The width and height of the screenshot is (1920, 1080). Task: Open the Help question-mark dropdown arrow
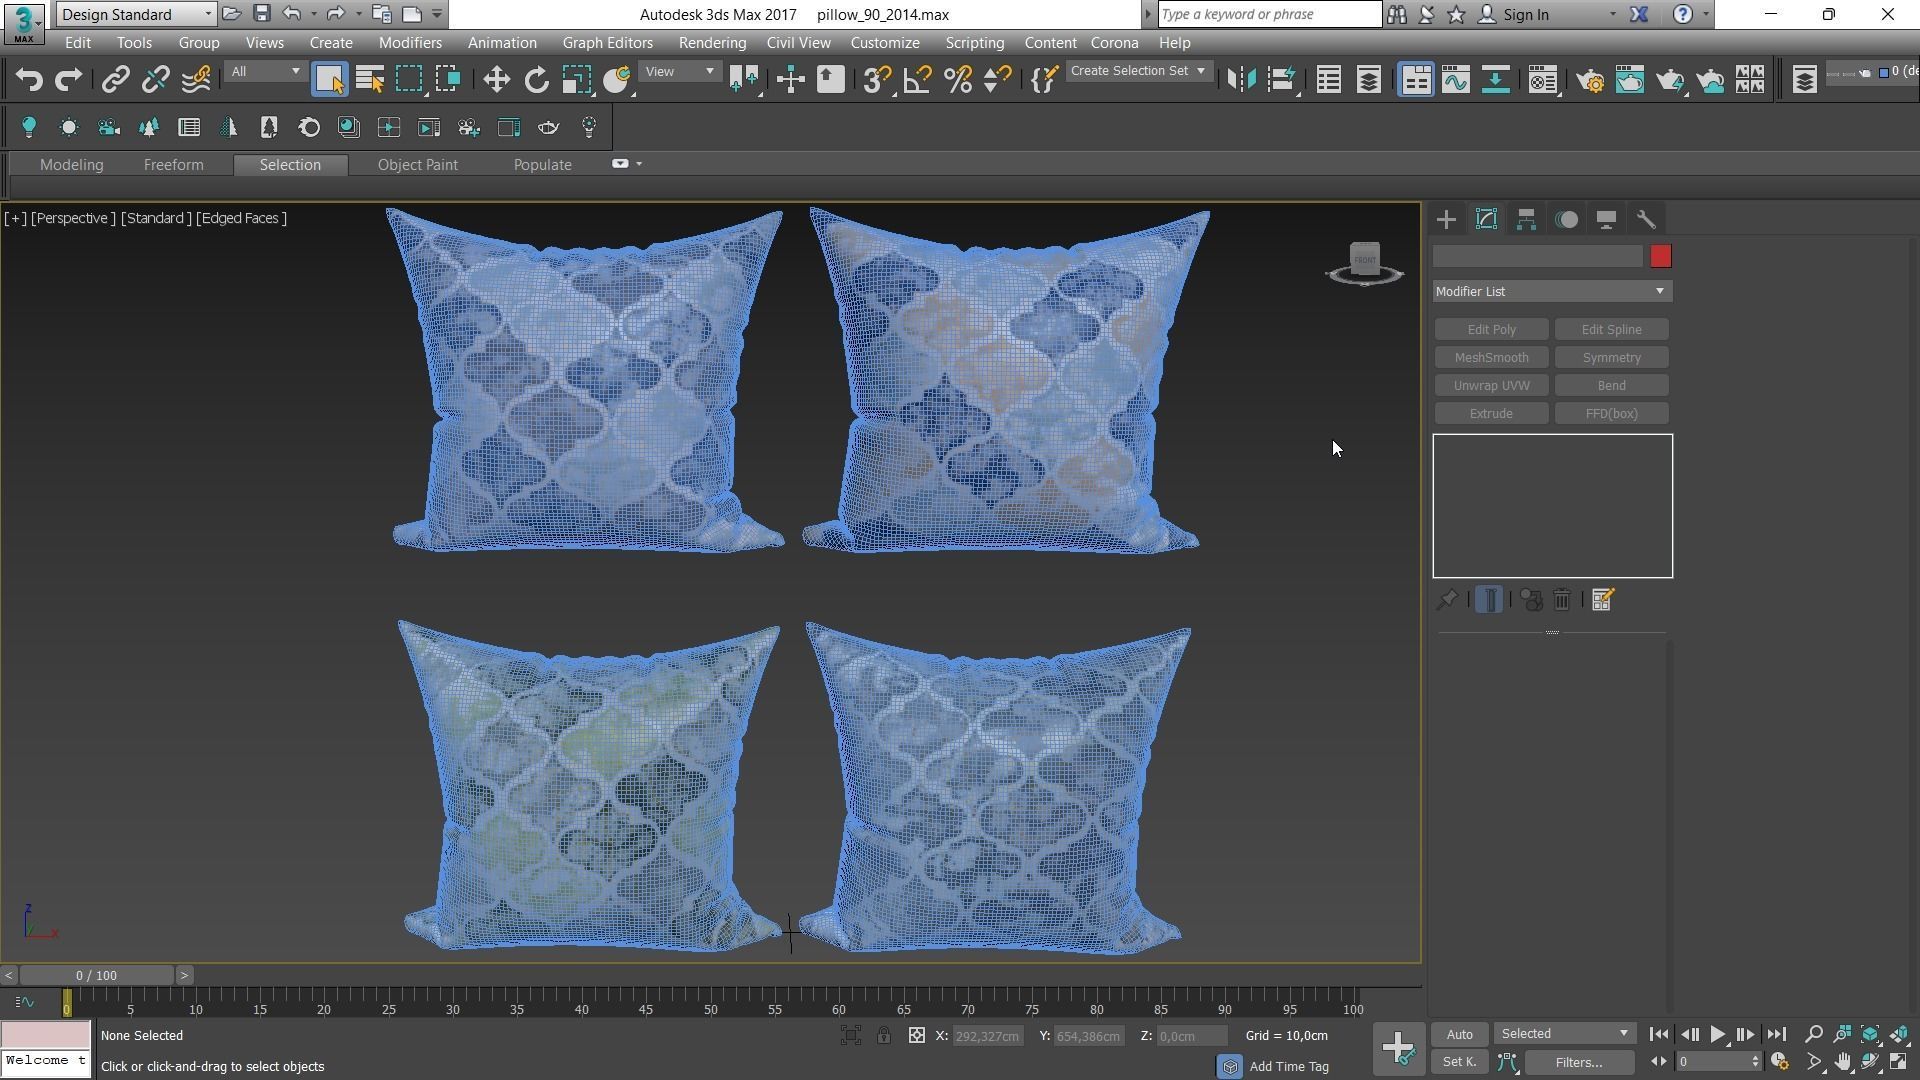(1706, 15)
